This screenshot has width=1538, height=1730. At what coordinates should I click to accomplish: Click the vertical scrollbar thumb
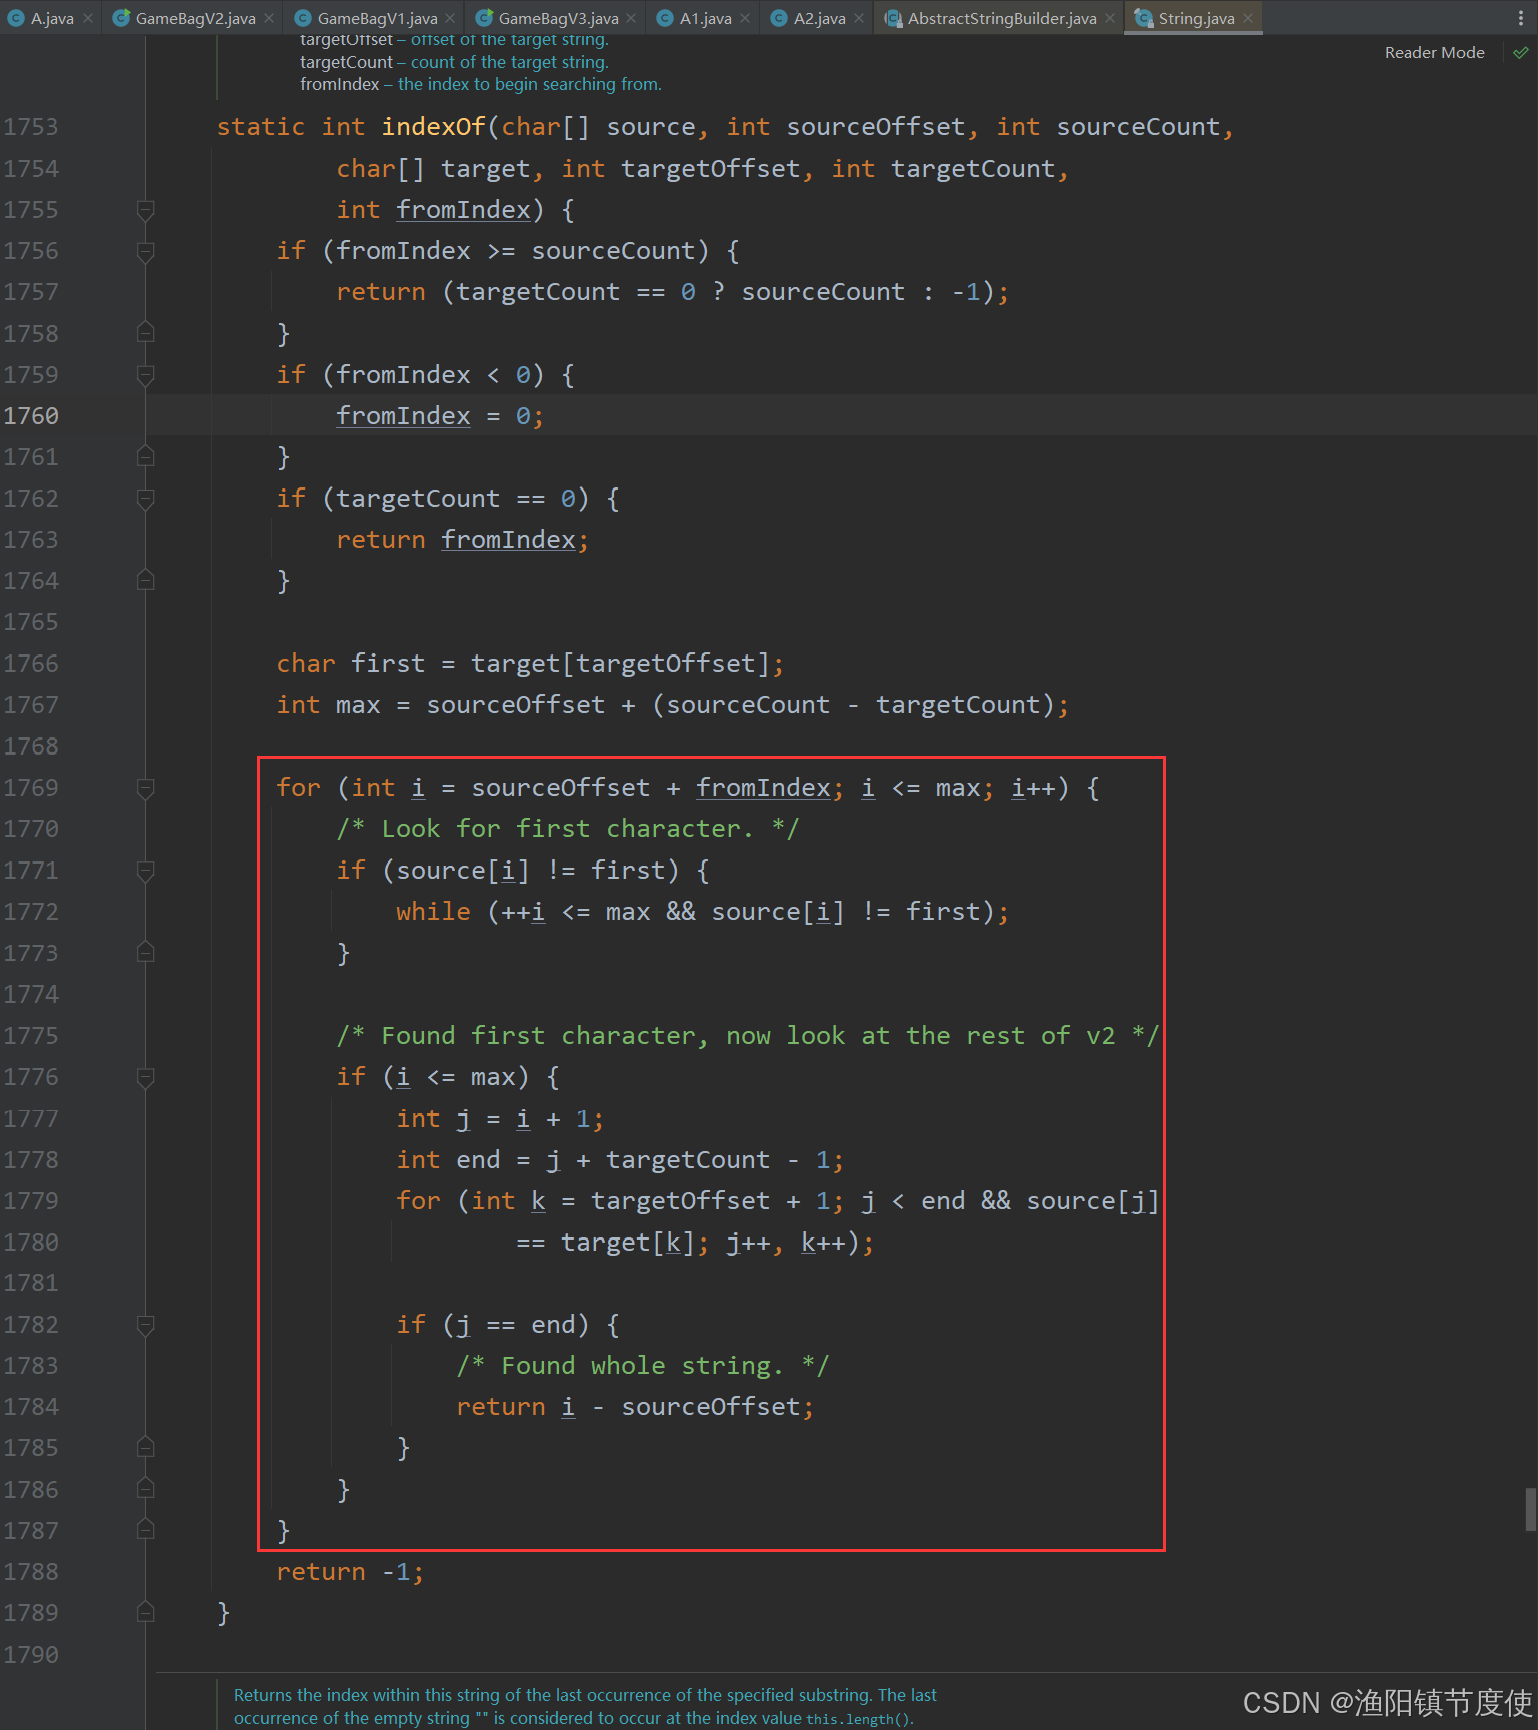1530,1509
